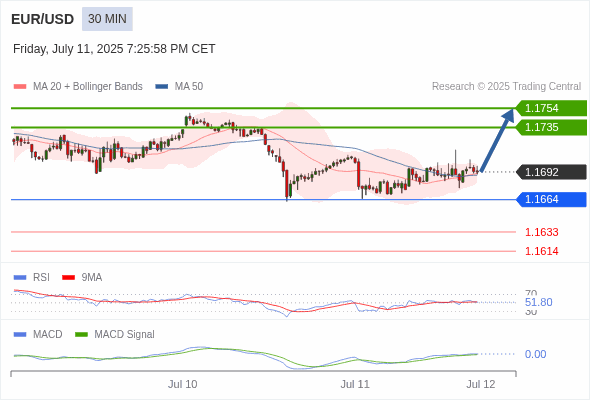The image size is (590, 400).
Task: Click the MACD blue legend swatch
Action: click(x=20, y=335)
